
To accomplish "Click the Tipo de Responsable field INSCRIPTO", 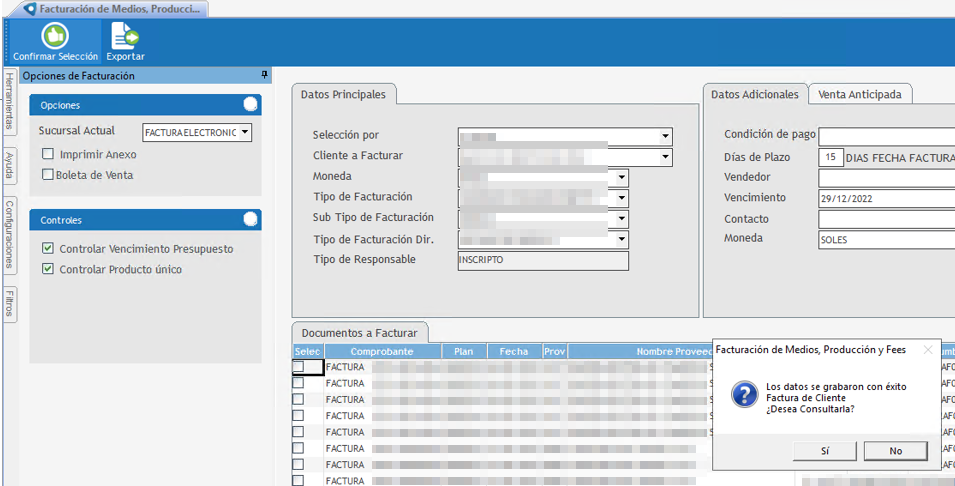I will pos(543,260).
